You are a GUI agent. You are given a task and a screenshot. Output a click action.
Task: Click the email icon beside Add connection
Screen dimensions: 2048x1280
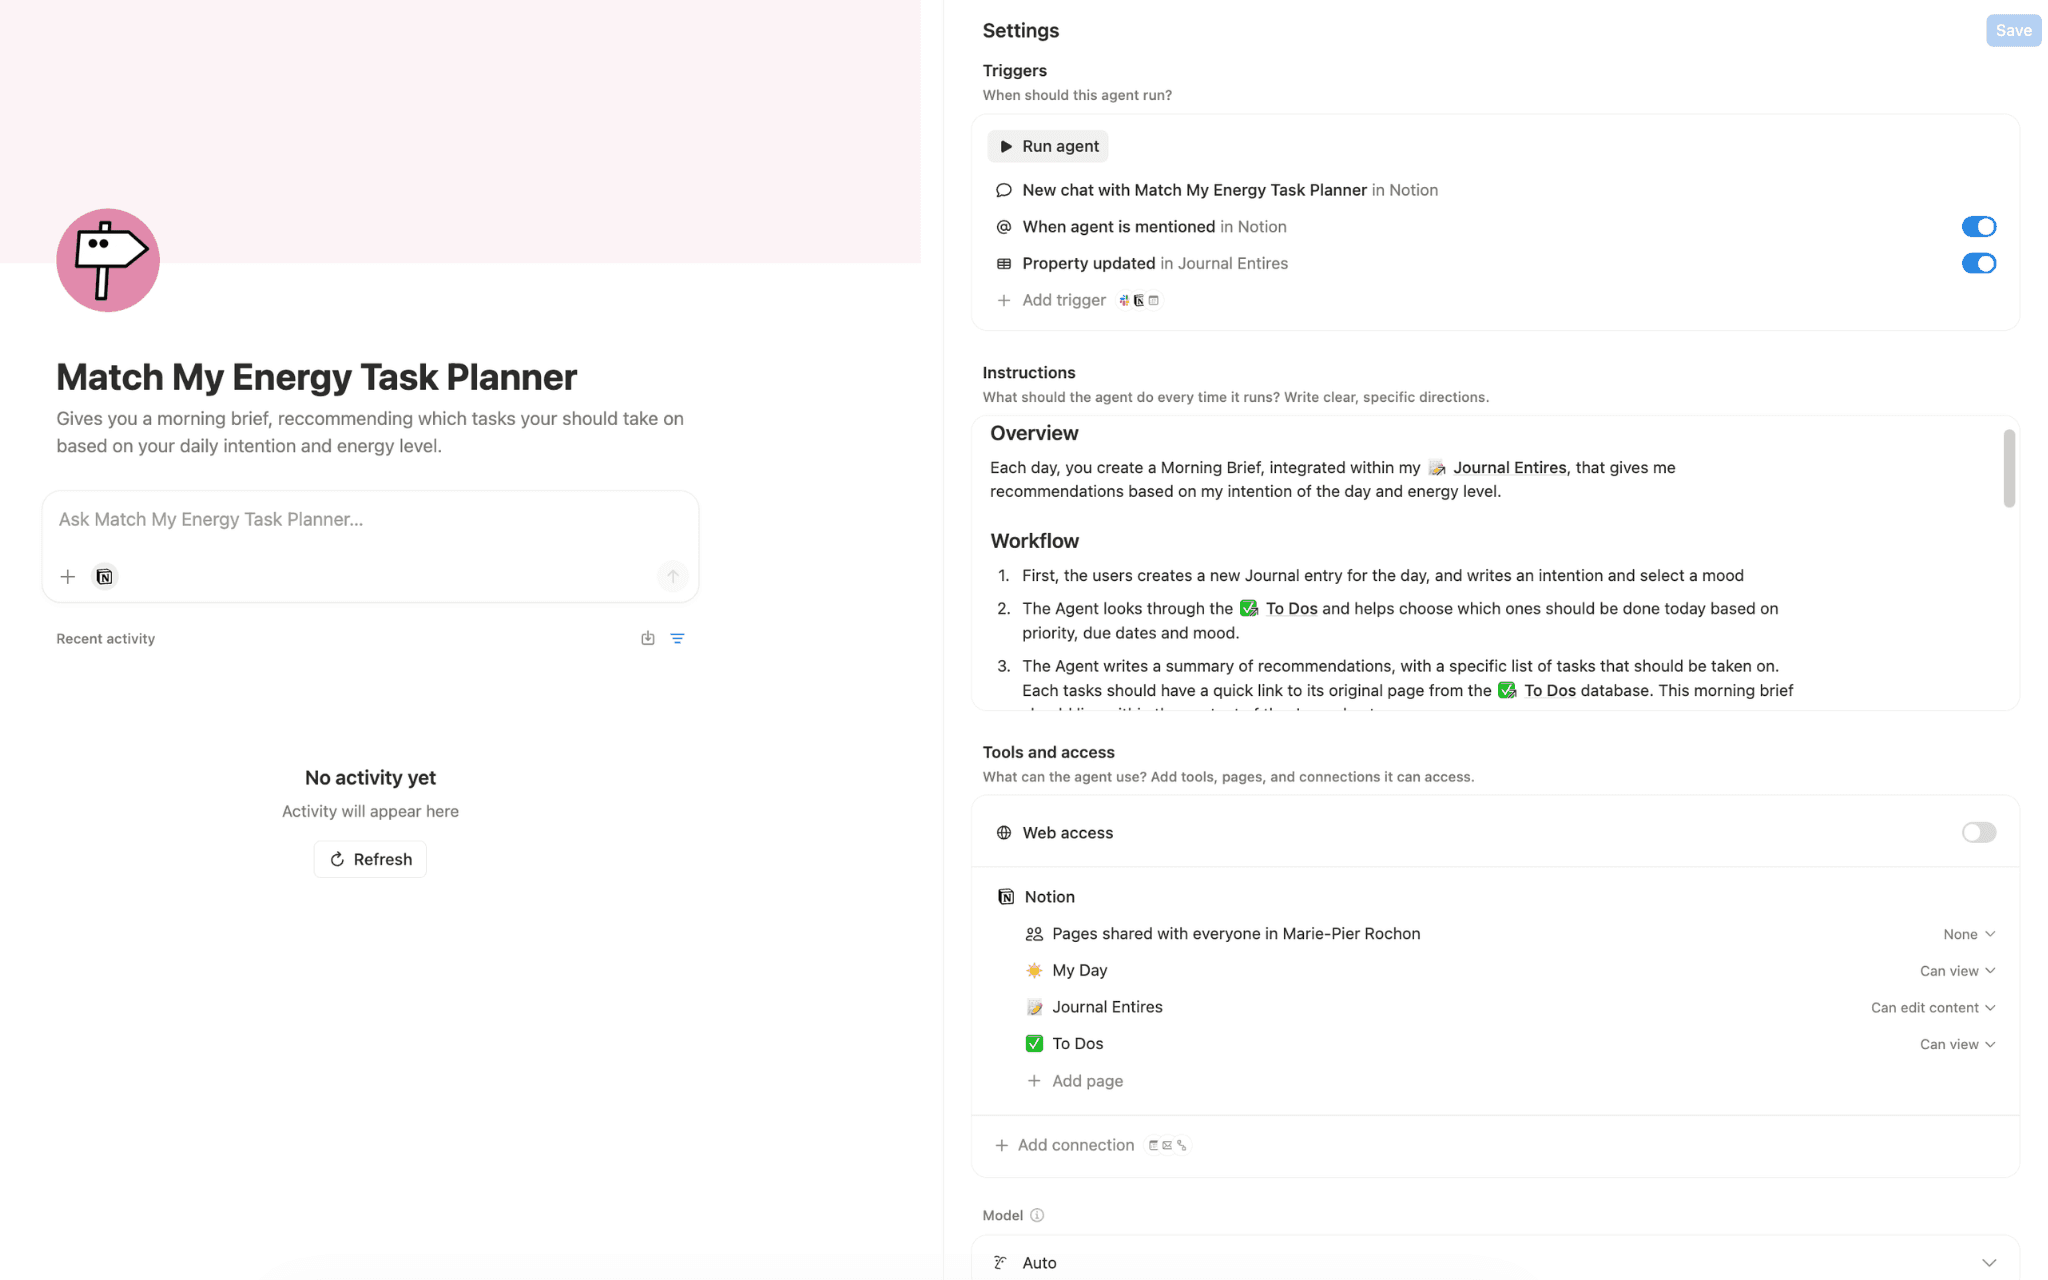tap(1167, 1145)
